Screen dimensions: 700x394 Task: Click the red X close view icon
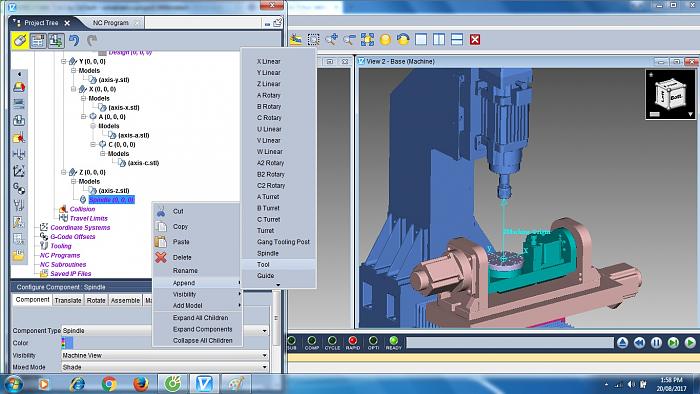coord(475,40)
